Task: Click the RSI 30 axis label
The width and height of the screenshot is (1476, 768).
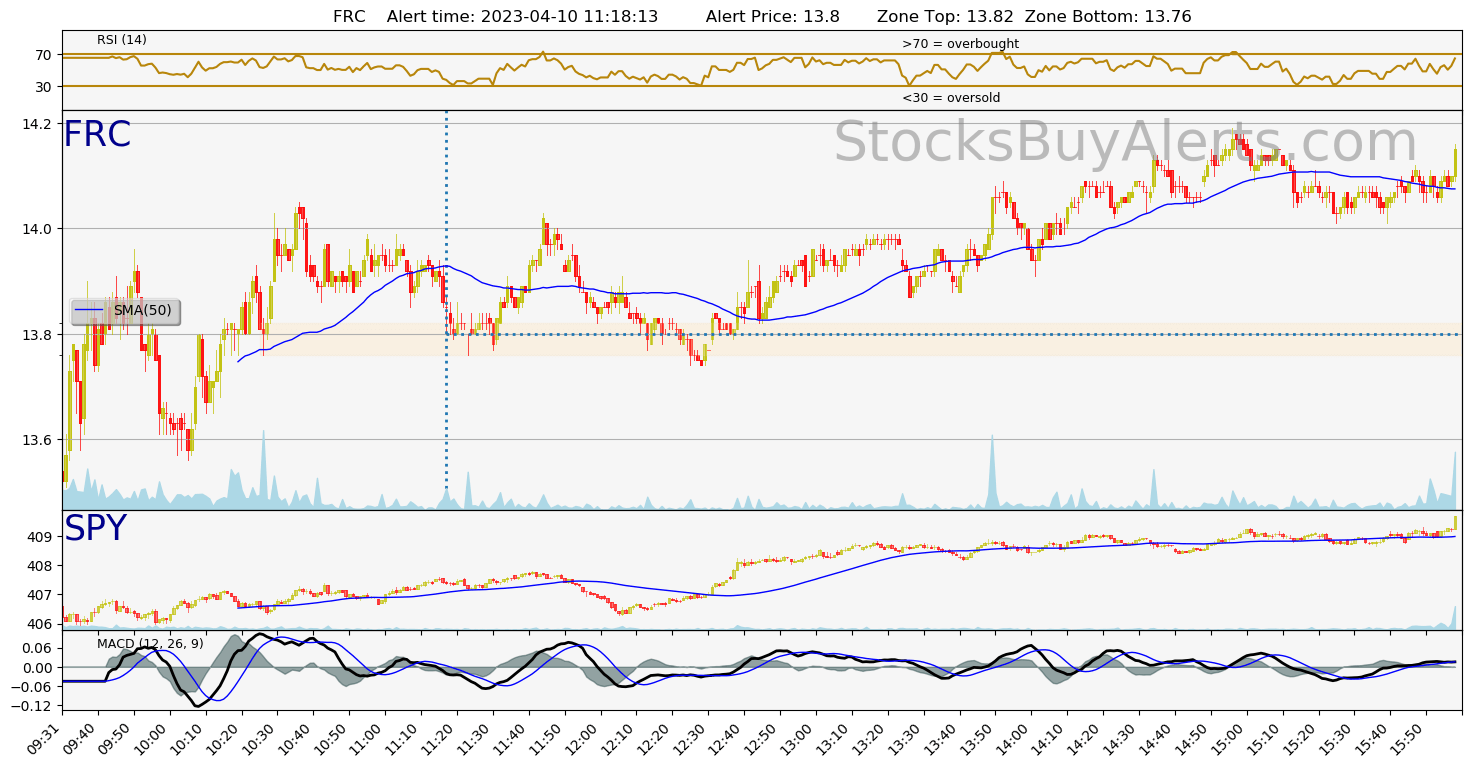Action: 44,87
